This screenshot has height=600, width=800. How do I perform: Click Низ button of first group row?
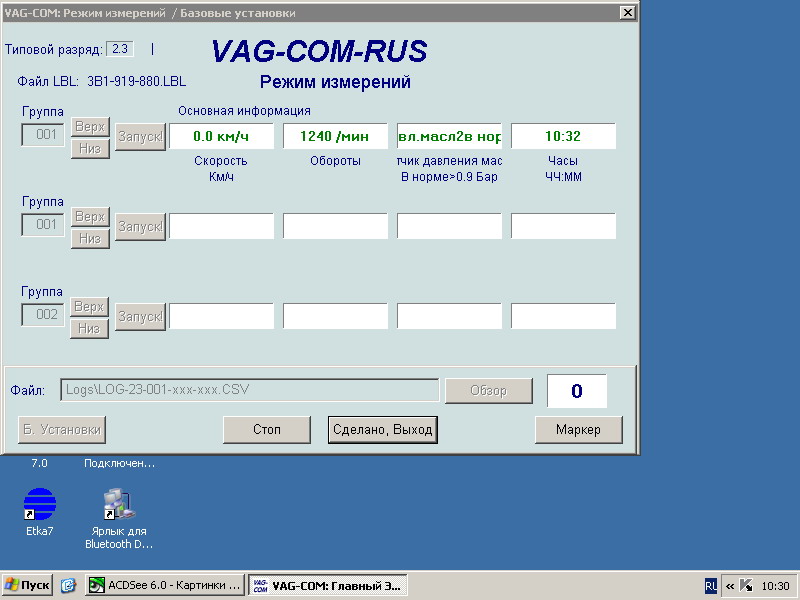pyautogui.click(x=90, y=148)
